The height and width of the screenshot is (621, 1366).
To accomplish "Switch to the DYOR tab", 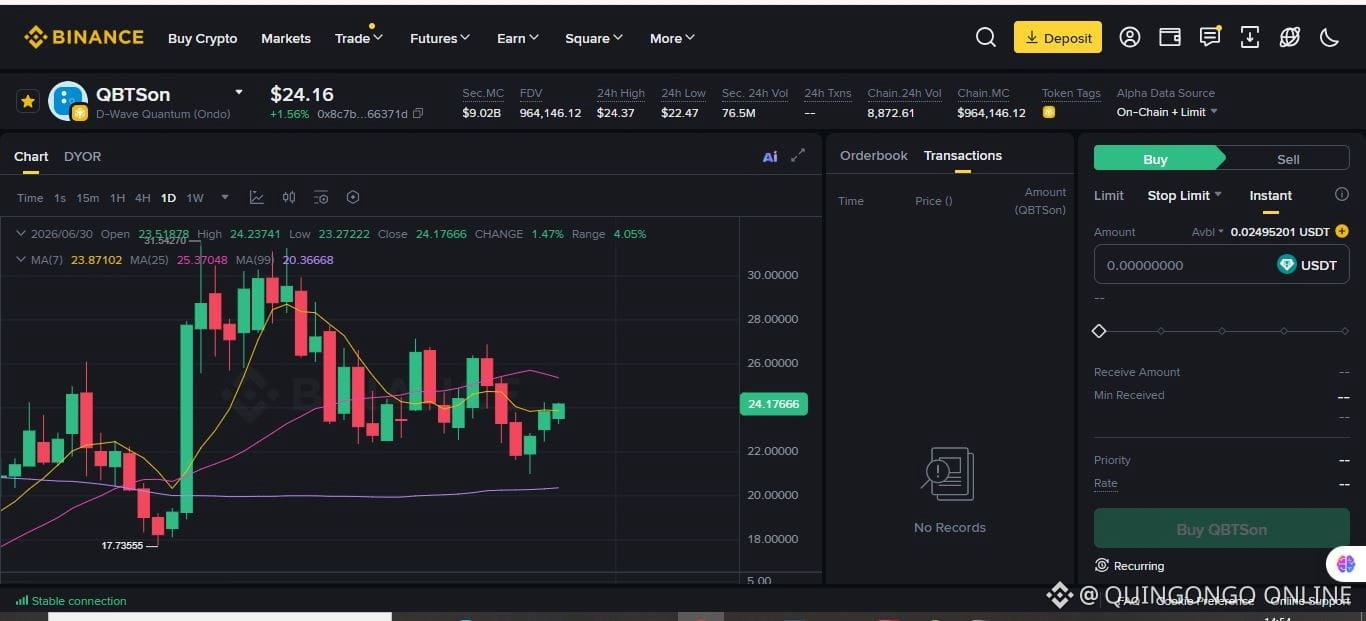I will (x=82, y=156).
